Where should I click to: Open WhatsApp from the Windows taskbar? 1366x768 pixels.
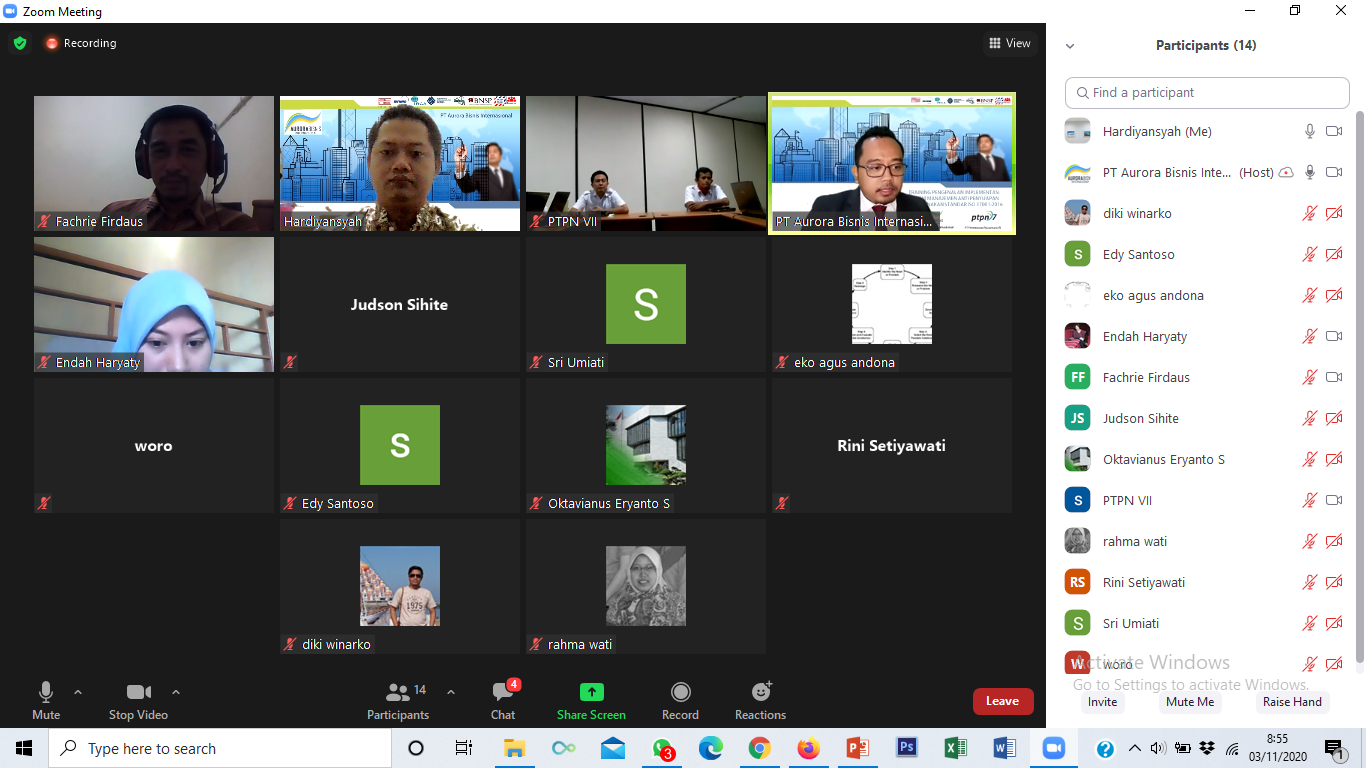coord(662,748)
